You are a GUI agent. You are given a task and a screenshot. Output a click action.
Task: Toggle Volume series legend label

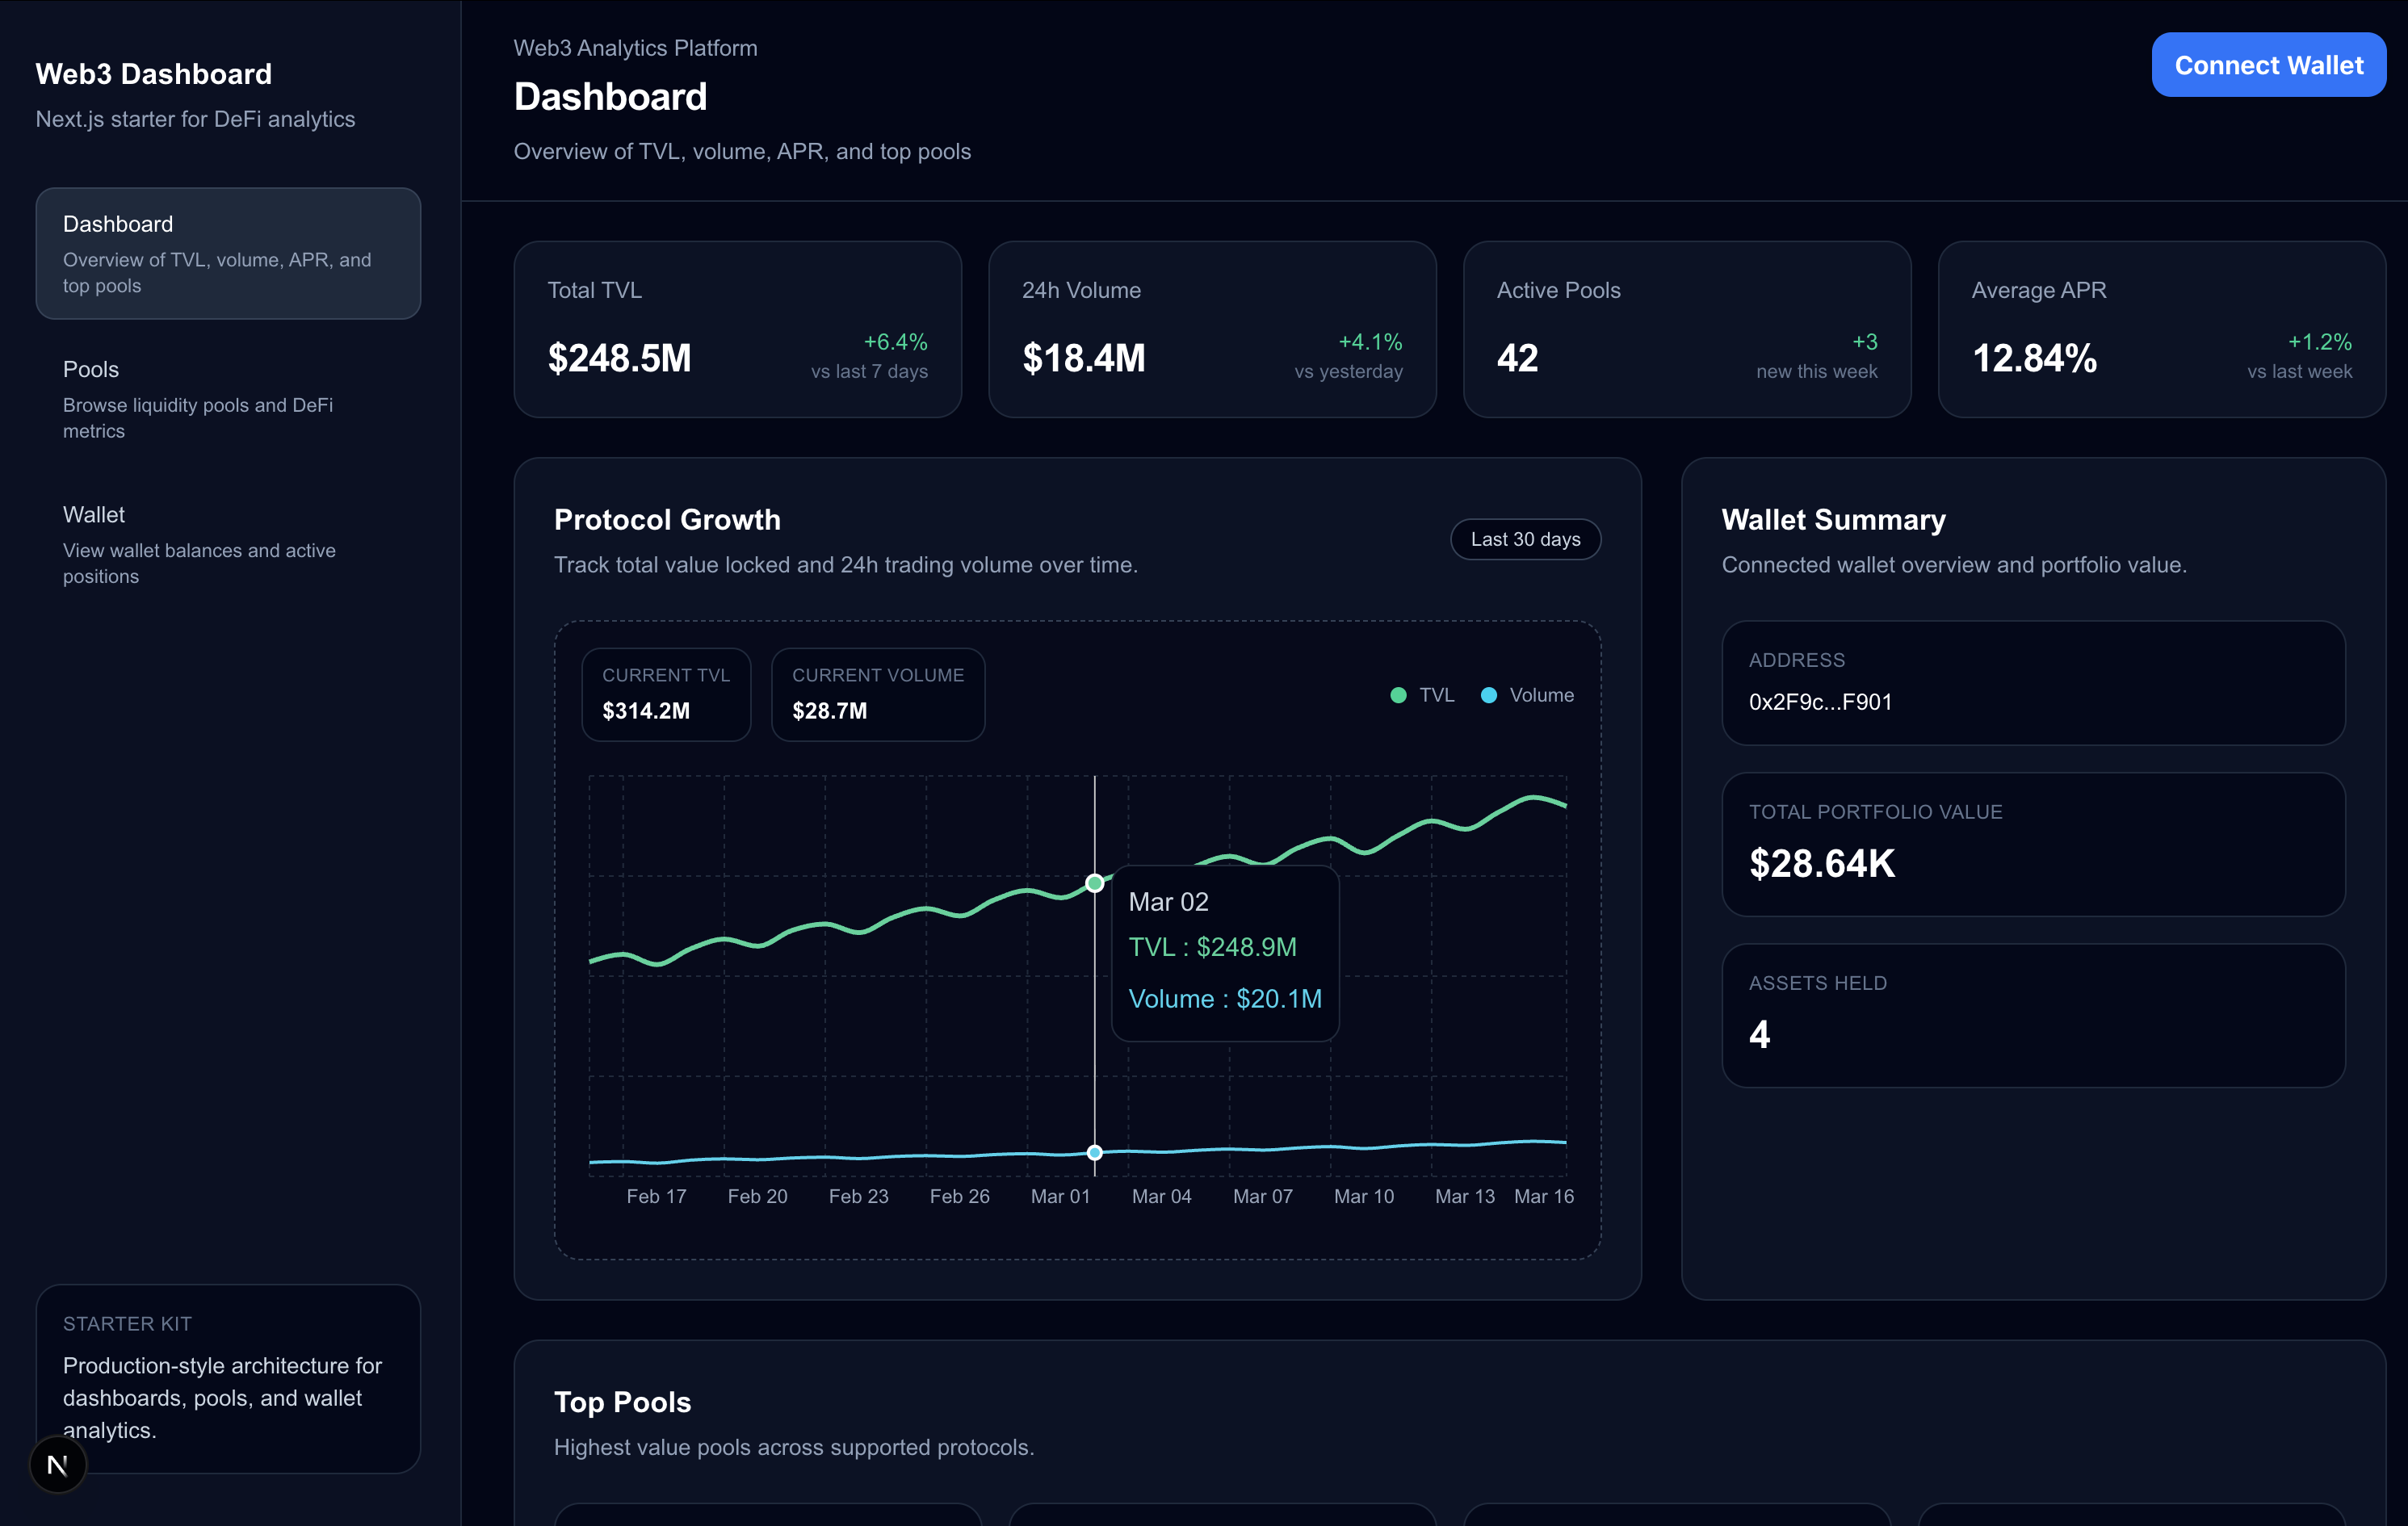coord(1541,695)
